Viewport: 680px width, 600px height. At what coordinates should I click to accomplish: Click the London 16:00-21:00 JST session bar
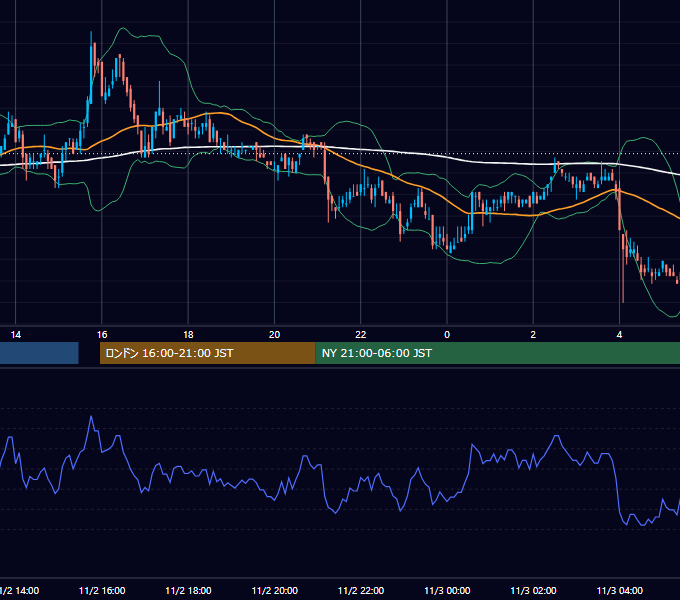point(207,353)
